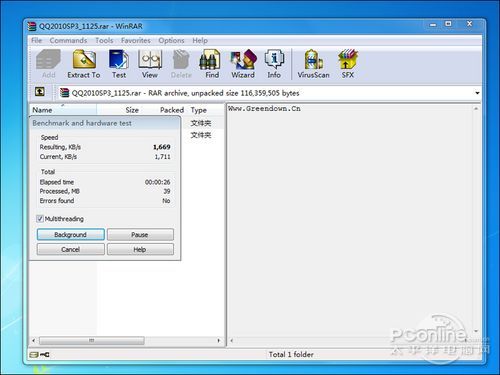Click the key icon in status bar
Viewport: 500px width, 375px height.
coord(45,355)
